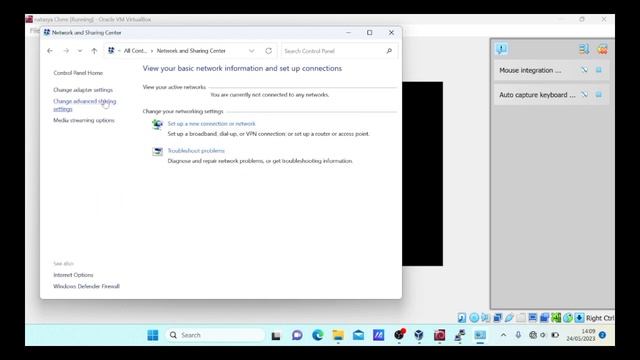Open VirtualBox cube icon on taskbar
This screenshot has width=640, height=360.
419,336
